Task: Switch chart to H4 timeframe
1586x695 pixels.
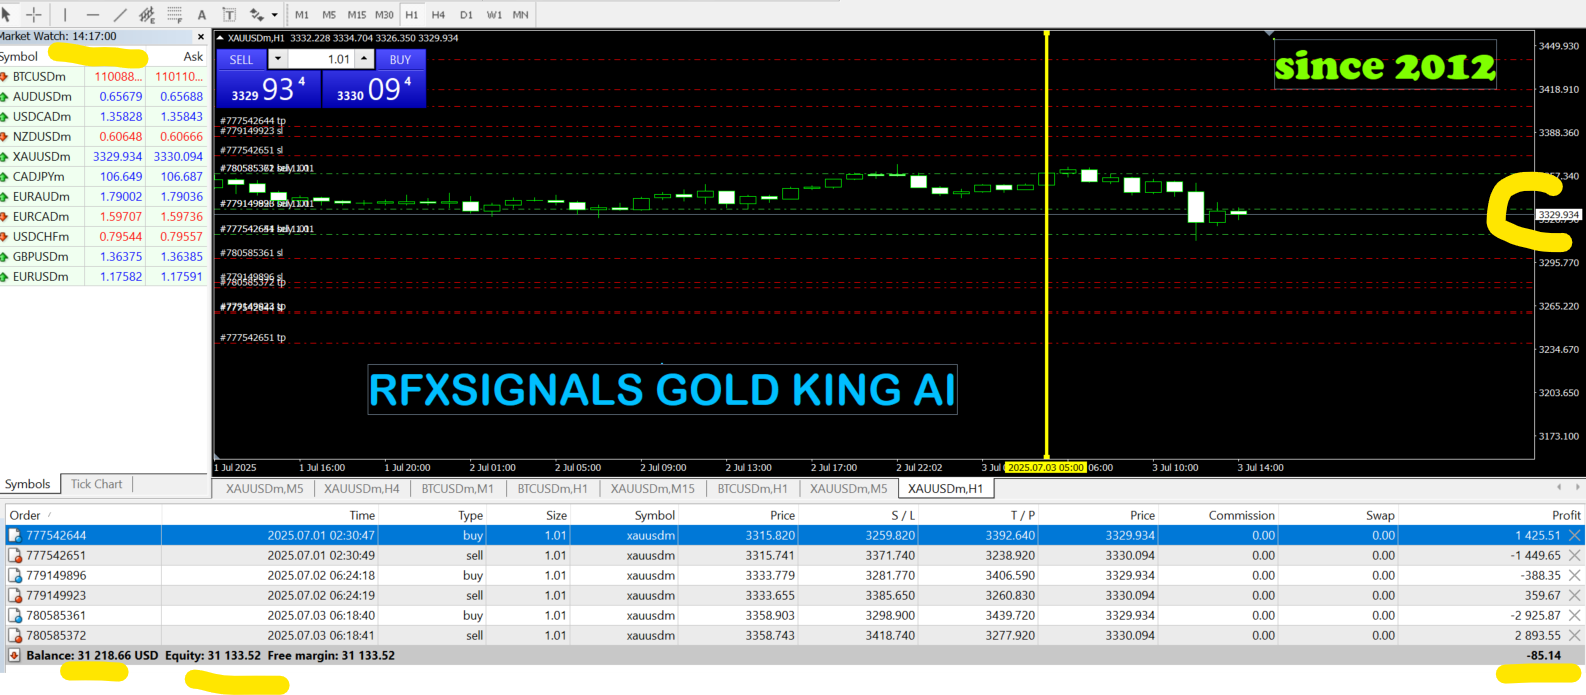Action: pos(438,15)
